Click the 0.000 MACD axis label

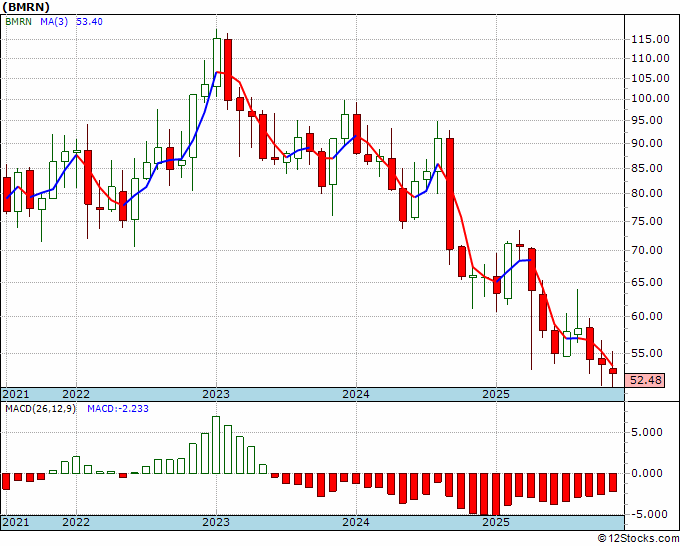point(647,473)
